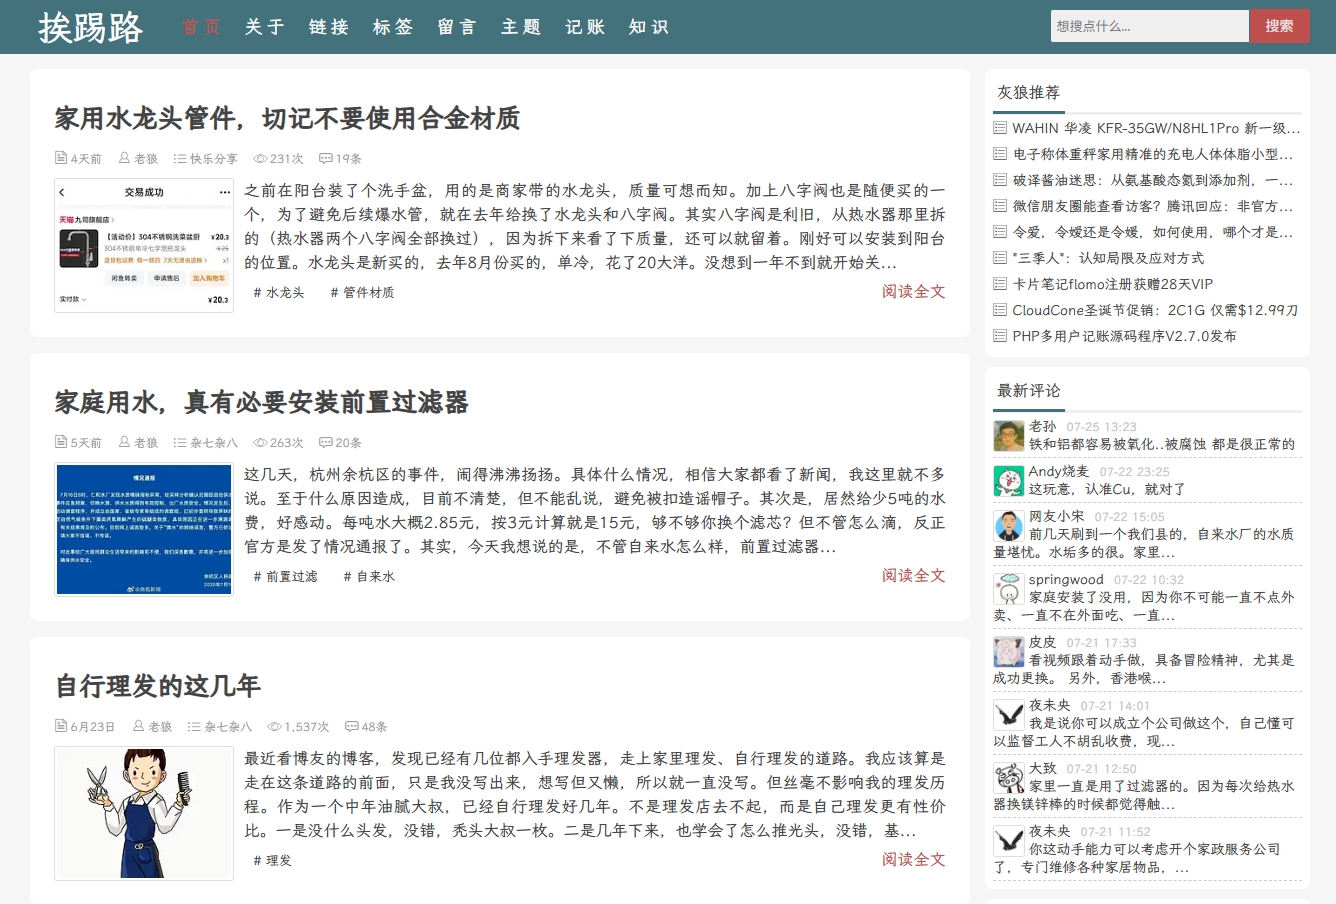Image resolution: width=1336 pixels, height=904 pixels.
Task: Open the 记账 navigation item
Action: (584, 27)
